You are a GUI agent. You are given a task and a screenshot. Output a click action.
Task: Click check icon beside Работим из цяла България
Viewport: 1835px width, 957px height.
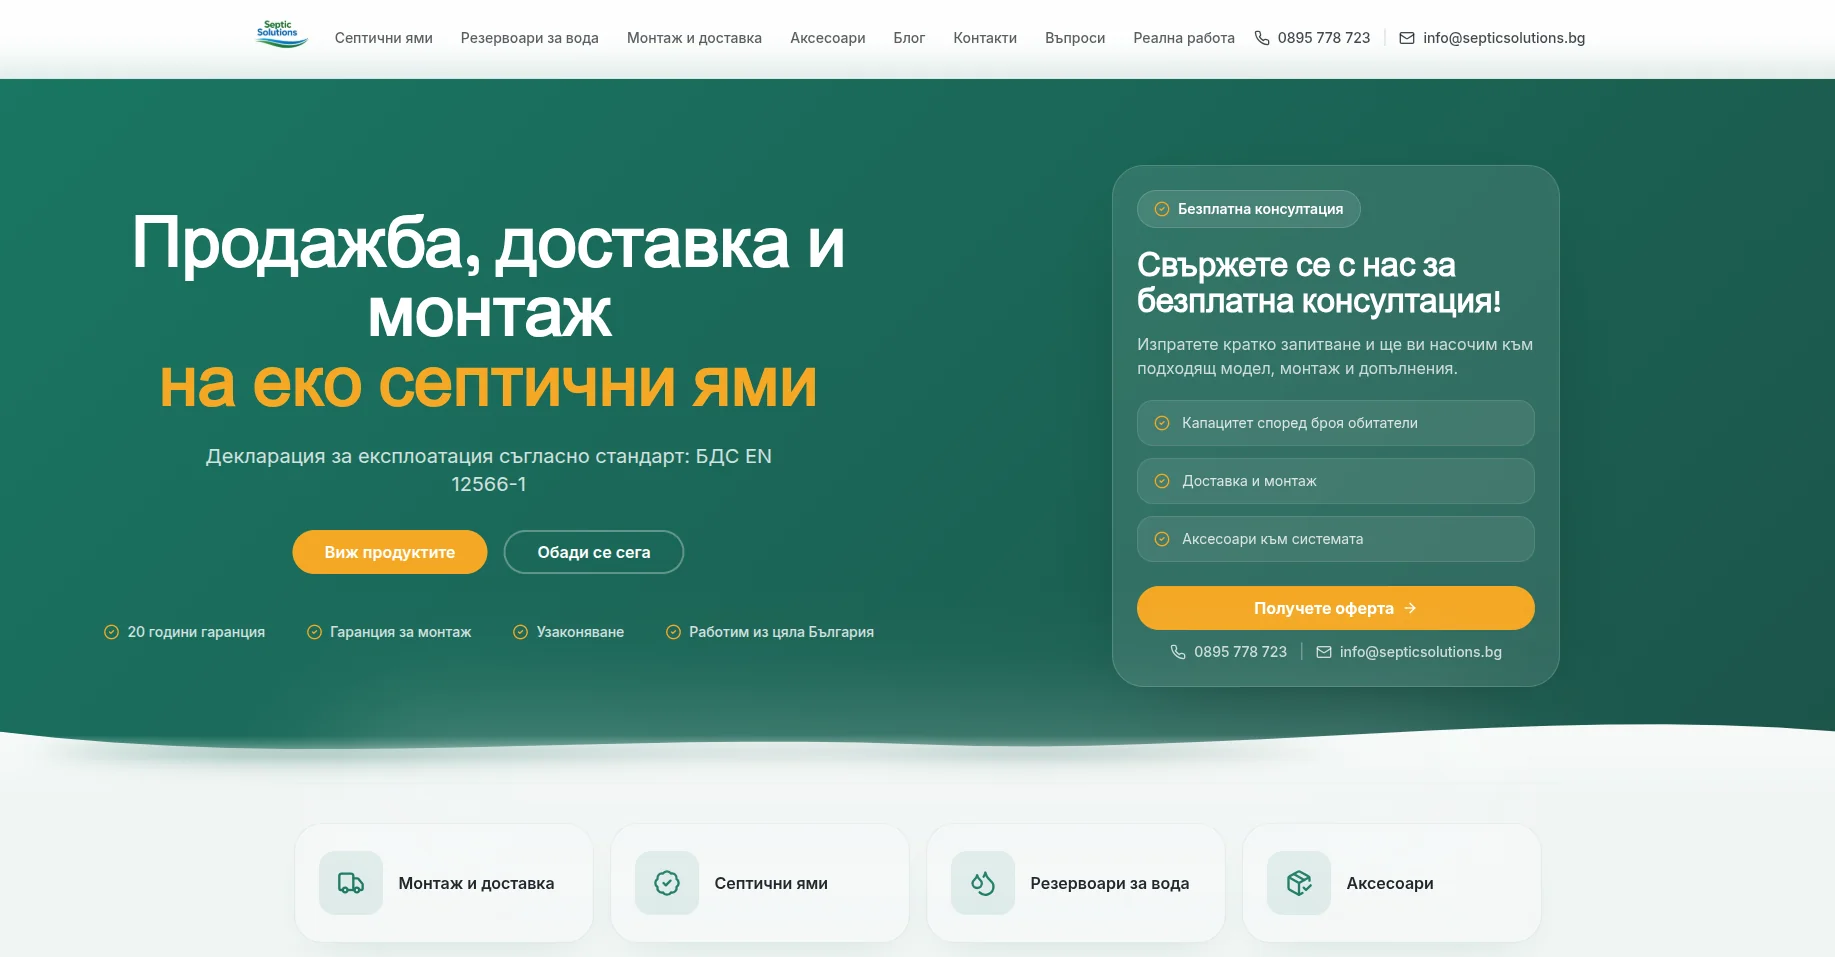coord(673,632)
